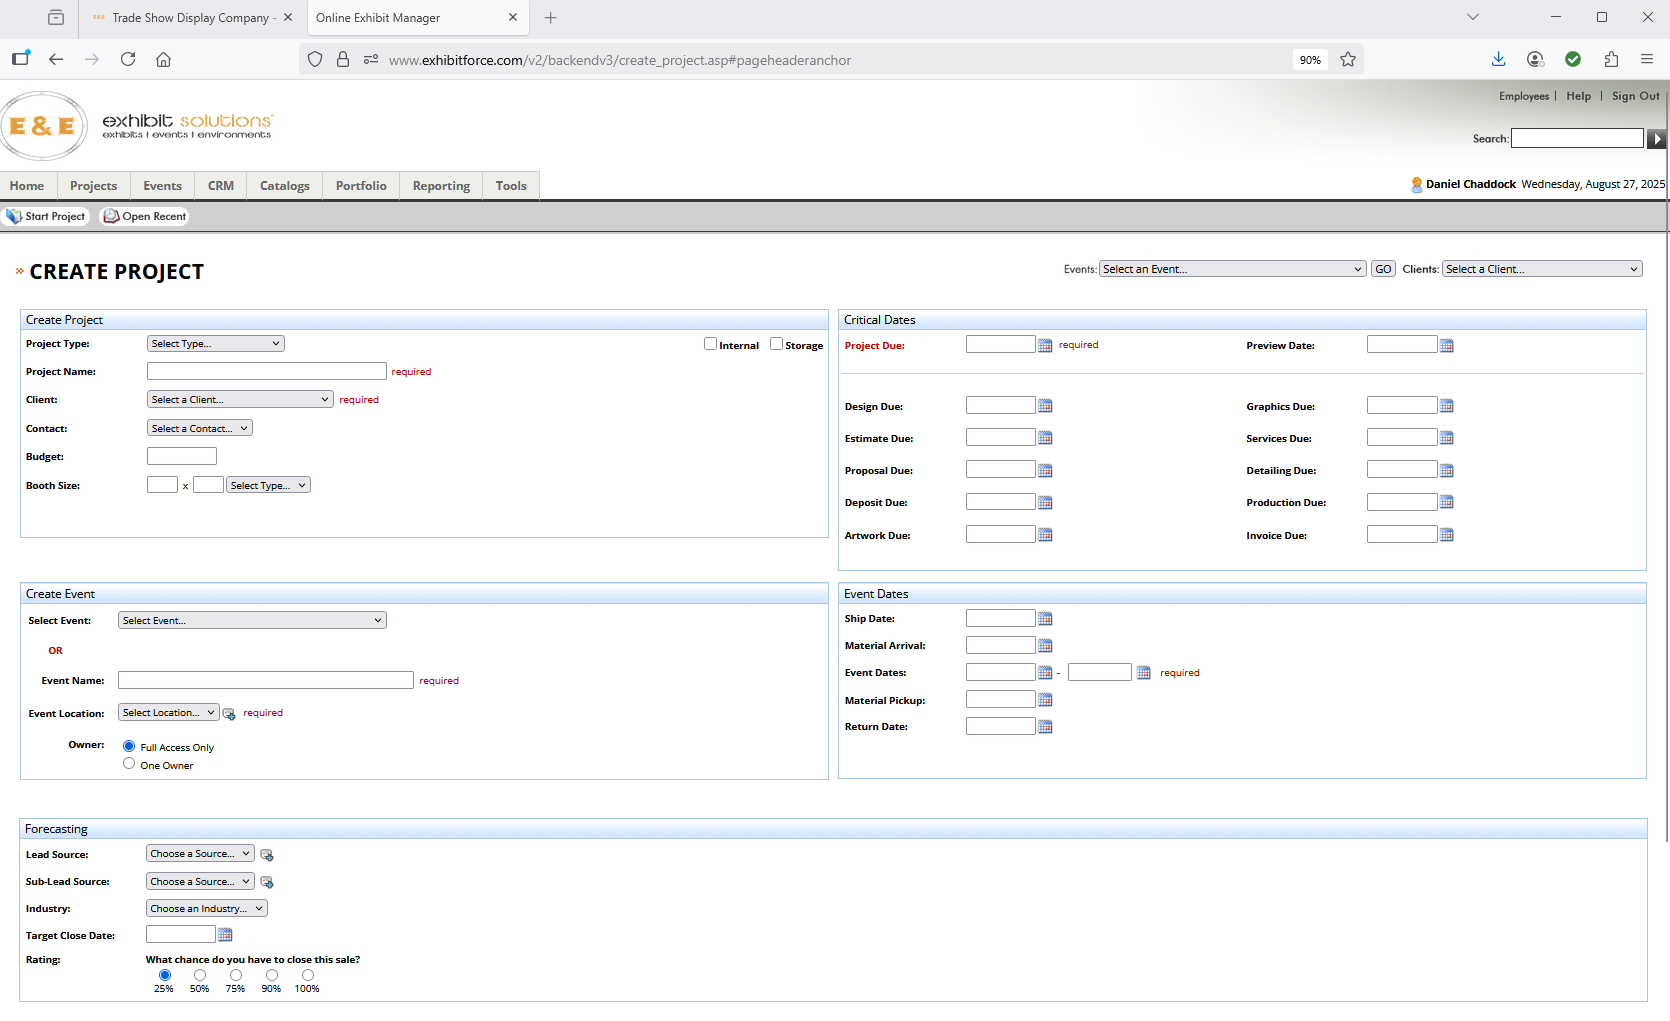Open calendar picker for Artwork Due

[1045, 535]
